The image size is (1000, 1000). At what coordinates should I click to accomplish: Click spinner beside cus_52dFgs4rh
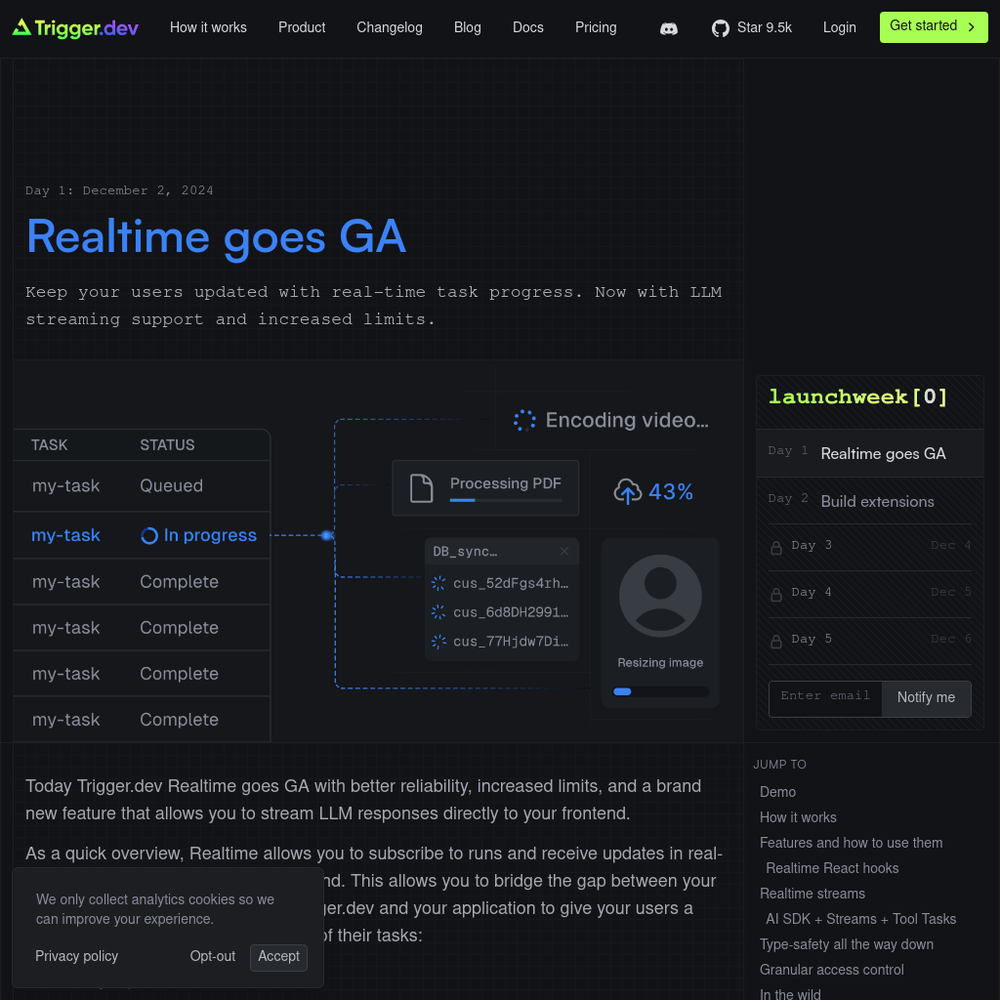tap(439, 583)
